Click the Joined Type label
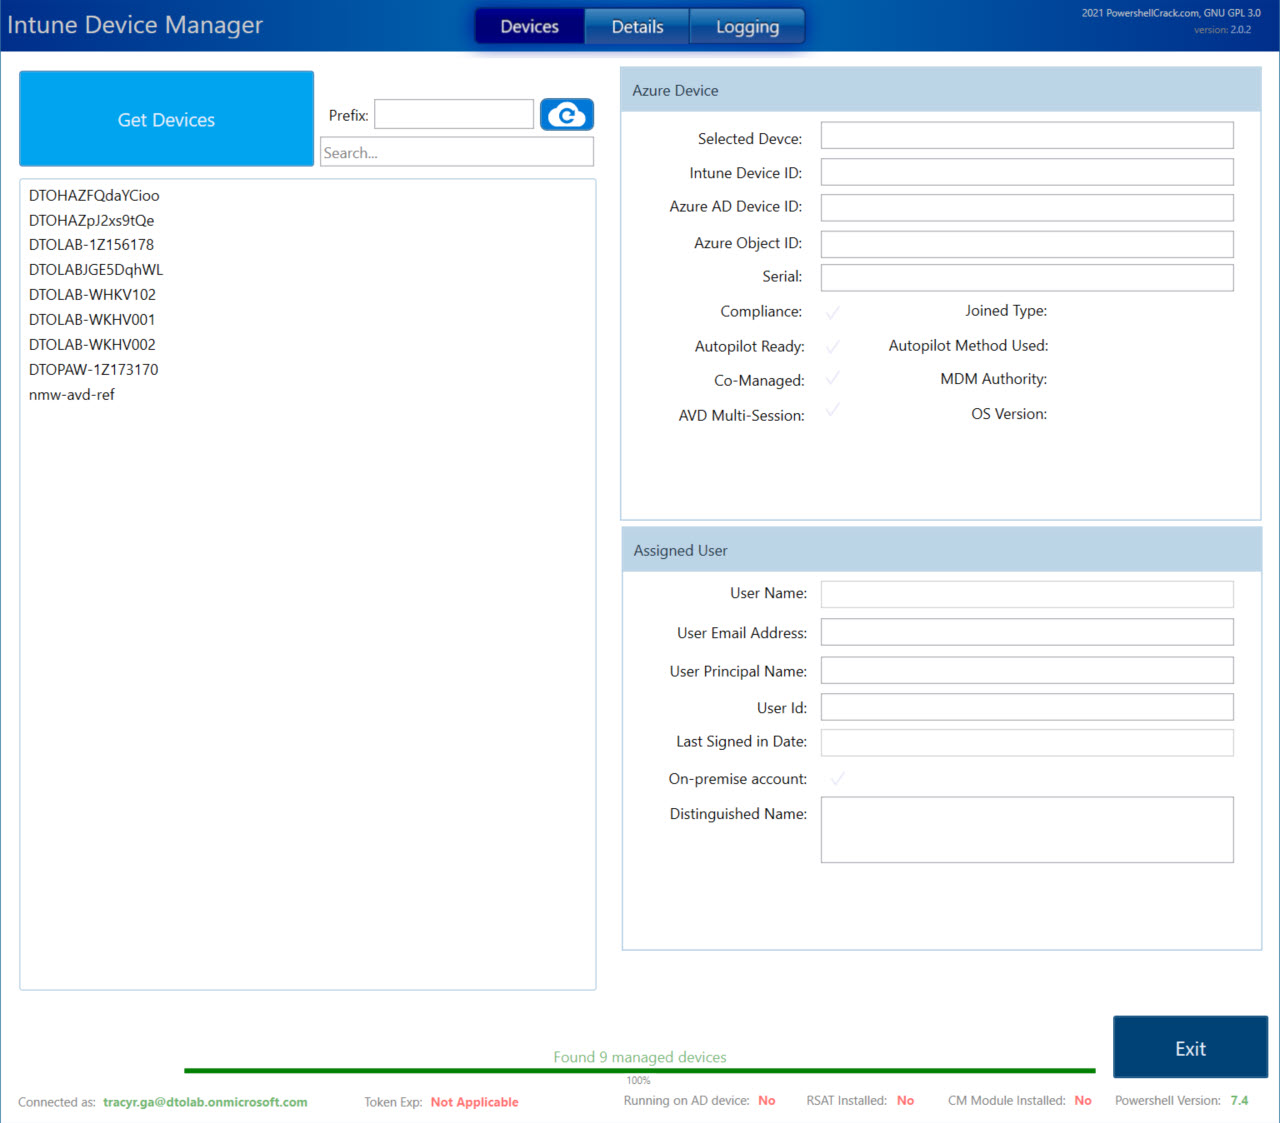 (1006, 311)
